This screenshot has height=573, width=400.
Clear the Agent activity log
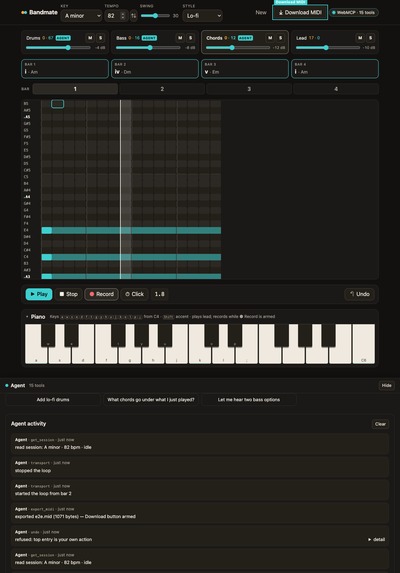point(380,424)
